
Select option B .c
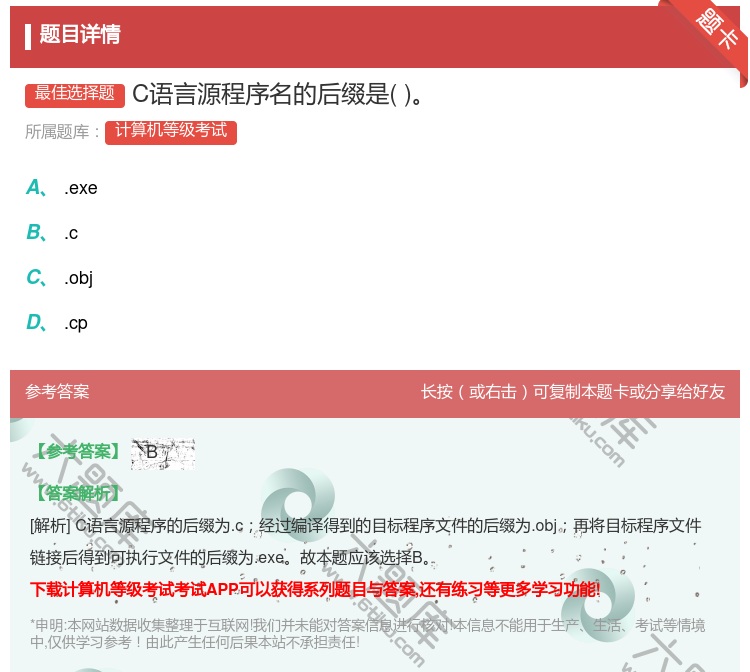pyautogui.click(x=52, y=232)
